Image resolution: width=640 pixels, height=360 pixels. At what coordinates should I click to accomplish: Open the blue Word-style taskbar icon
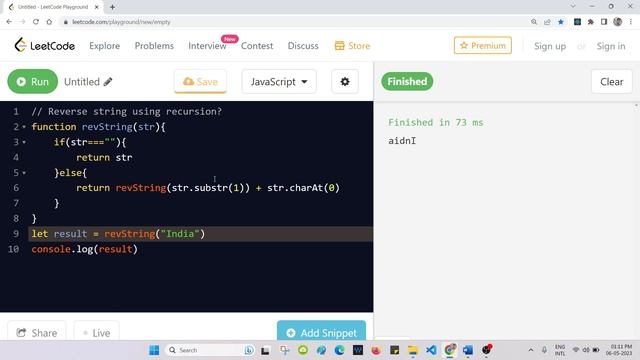click(468, 350)
